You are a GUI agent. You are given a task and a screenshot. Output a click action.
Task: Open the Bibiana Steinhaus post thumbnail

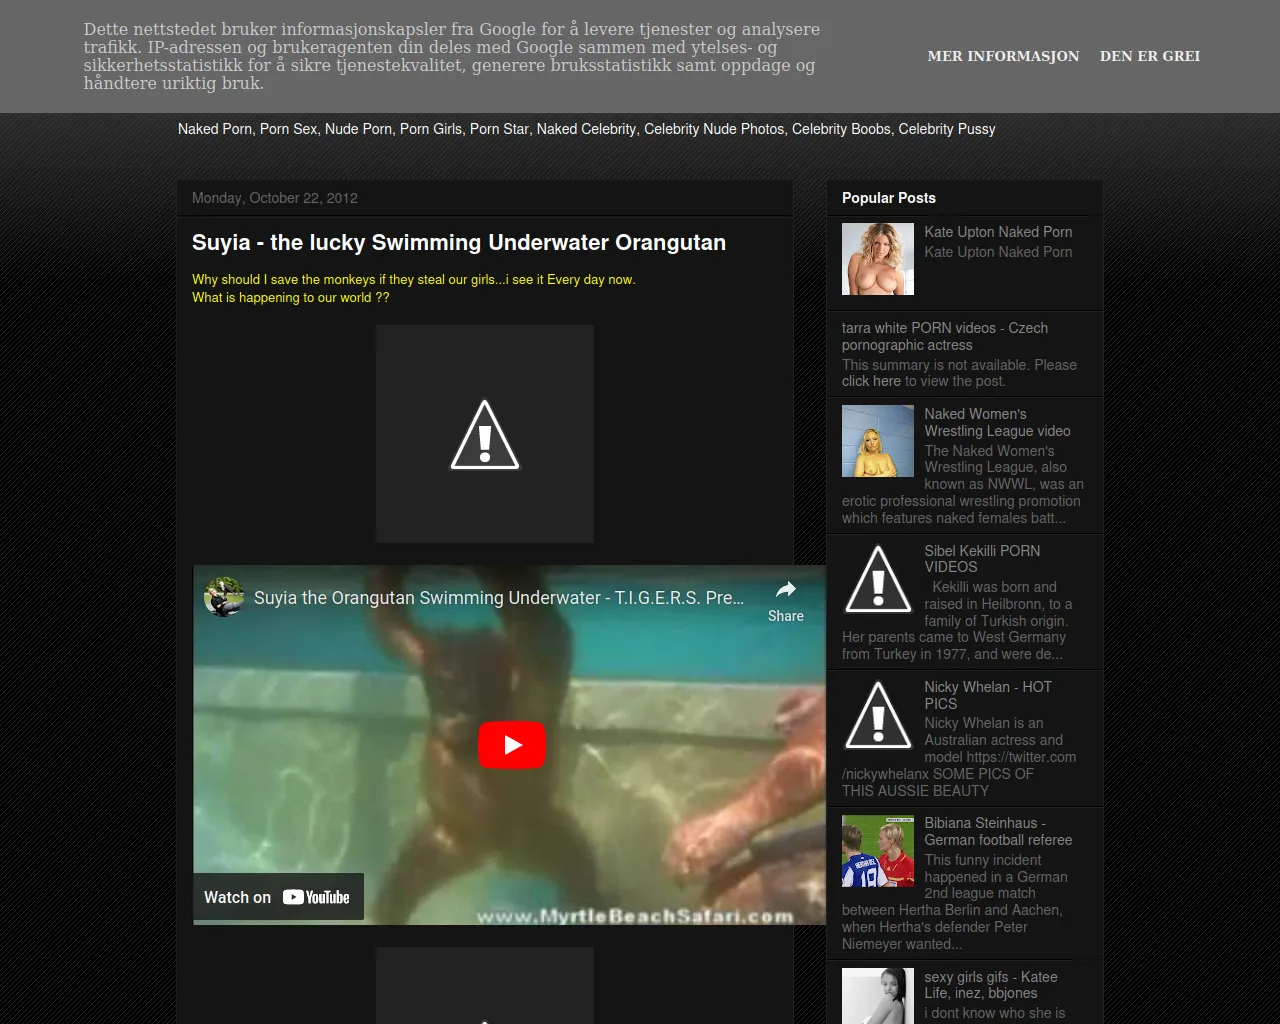tap(878, 851)
